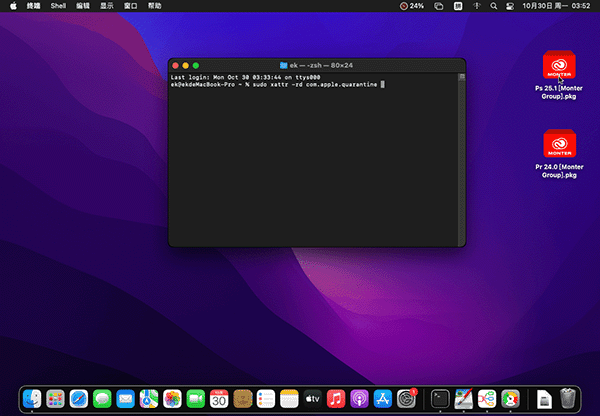Click the 24% battery status menu bar icon

(412, 6)
